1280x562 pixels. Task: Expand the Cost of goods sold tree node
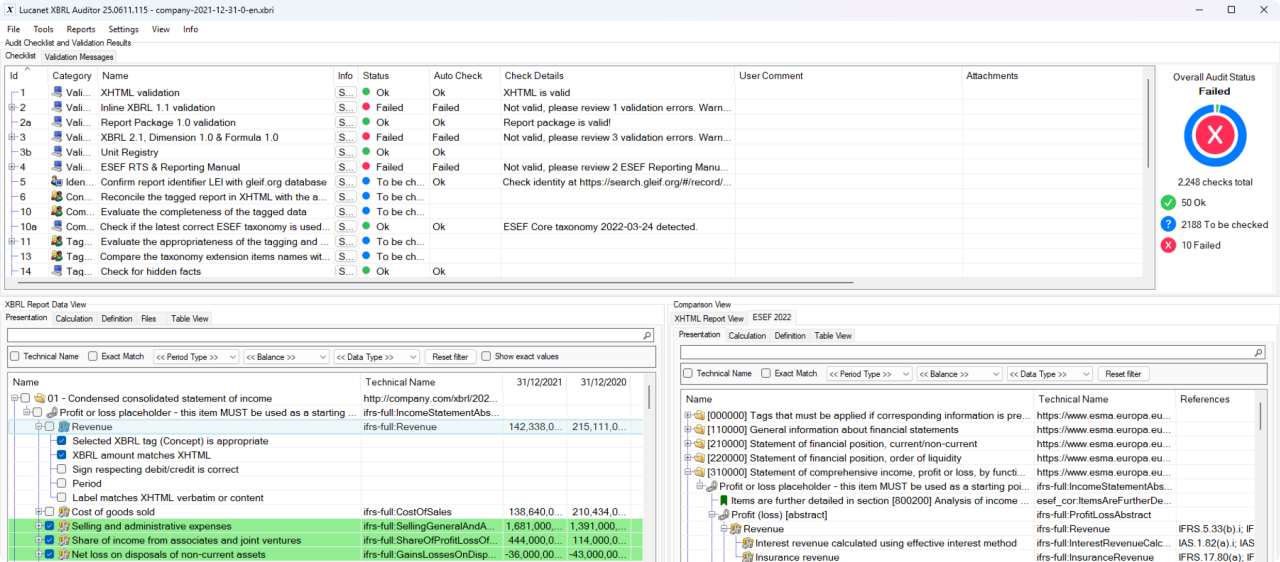point(38,512)
